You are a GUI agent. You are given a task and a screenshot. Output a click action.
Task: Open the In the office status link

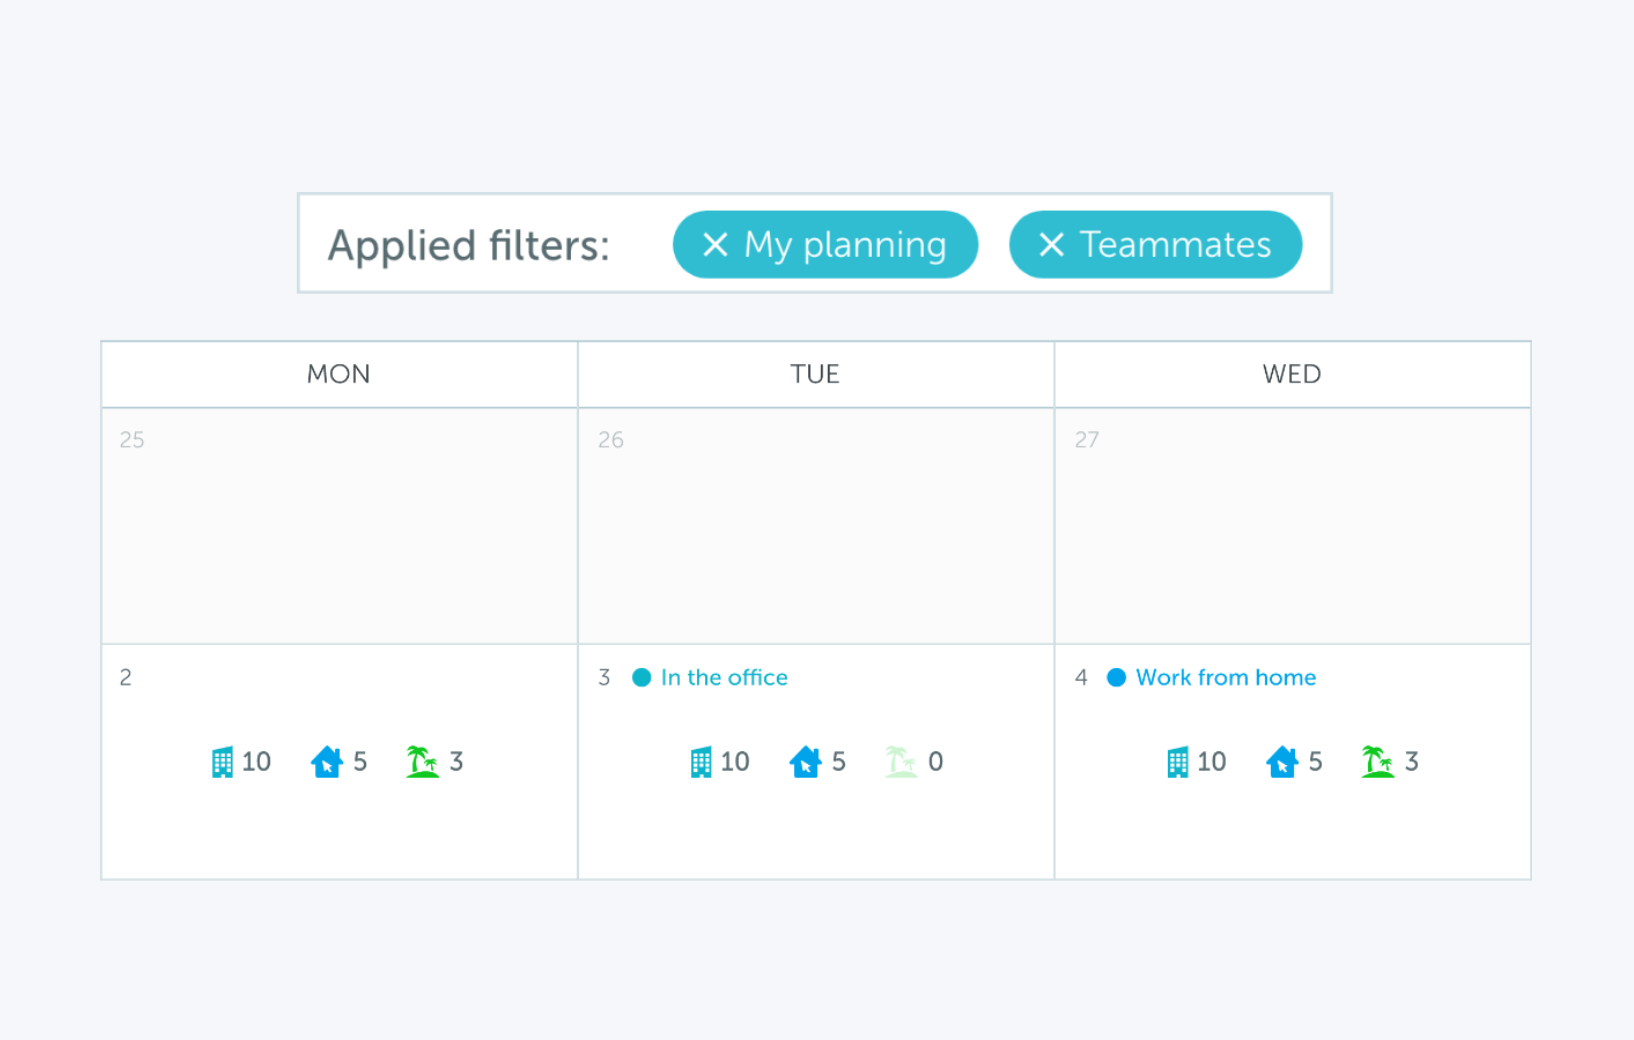pos(723,677)
